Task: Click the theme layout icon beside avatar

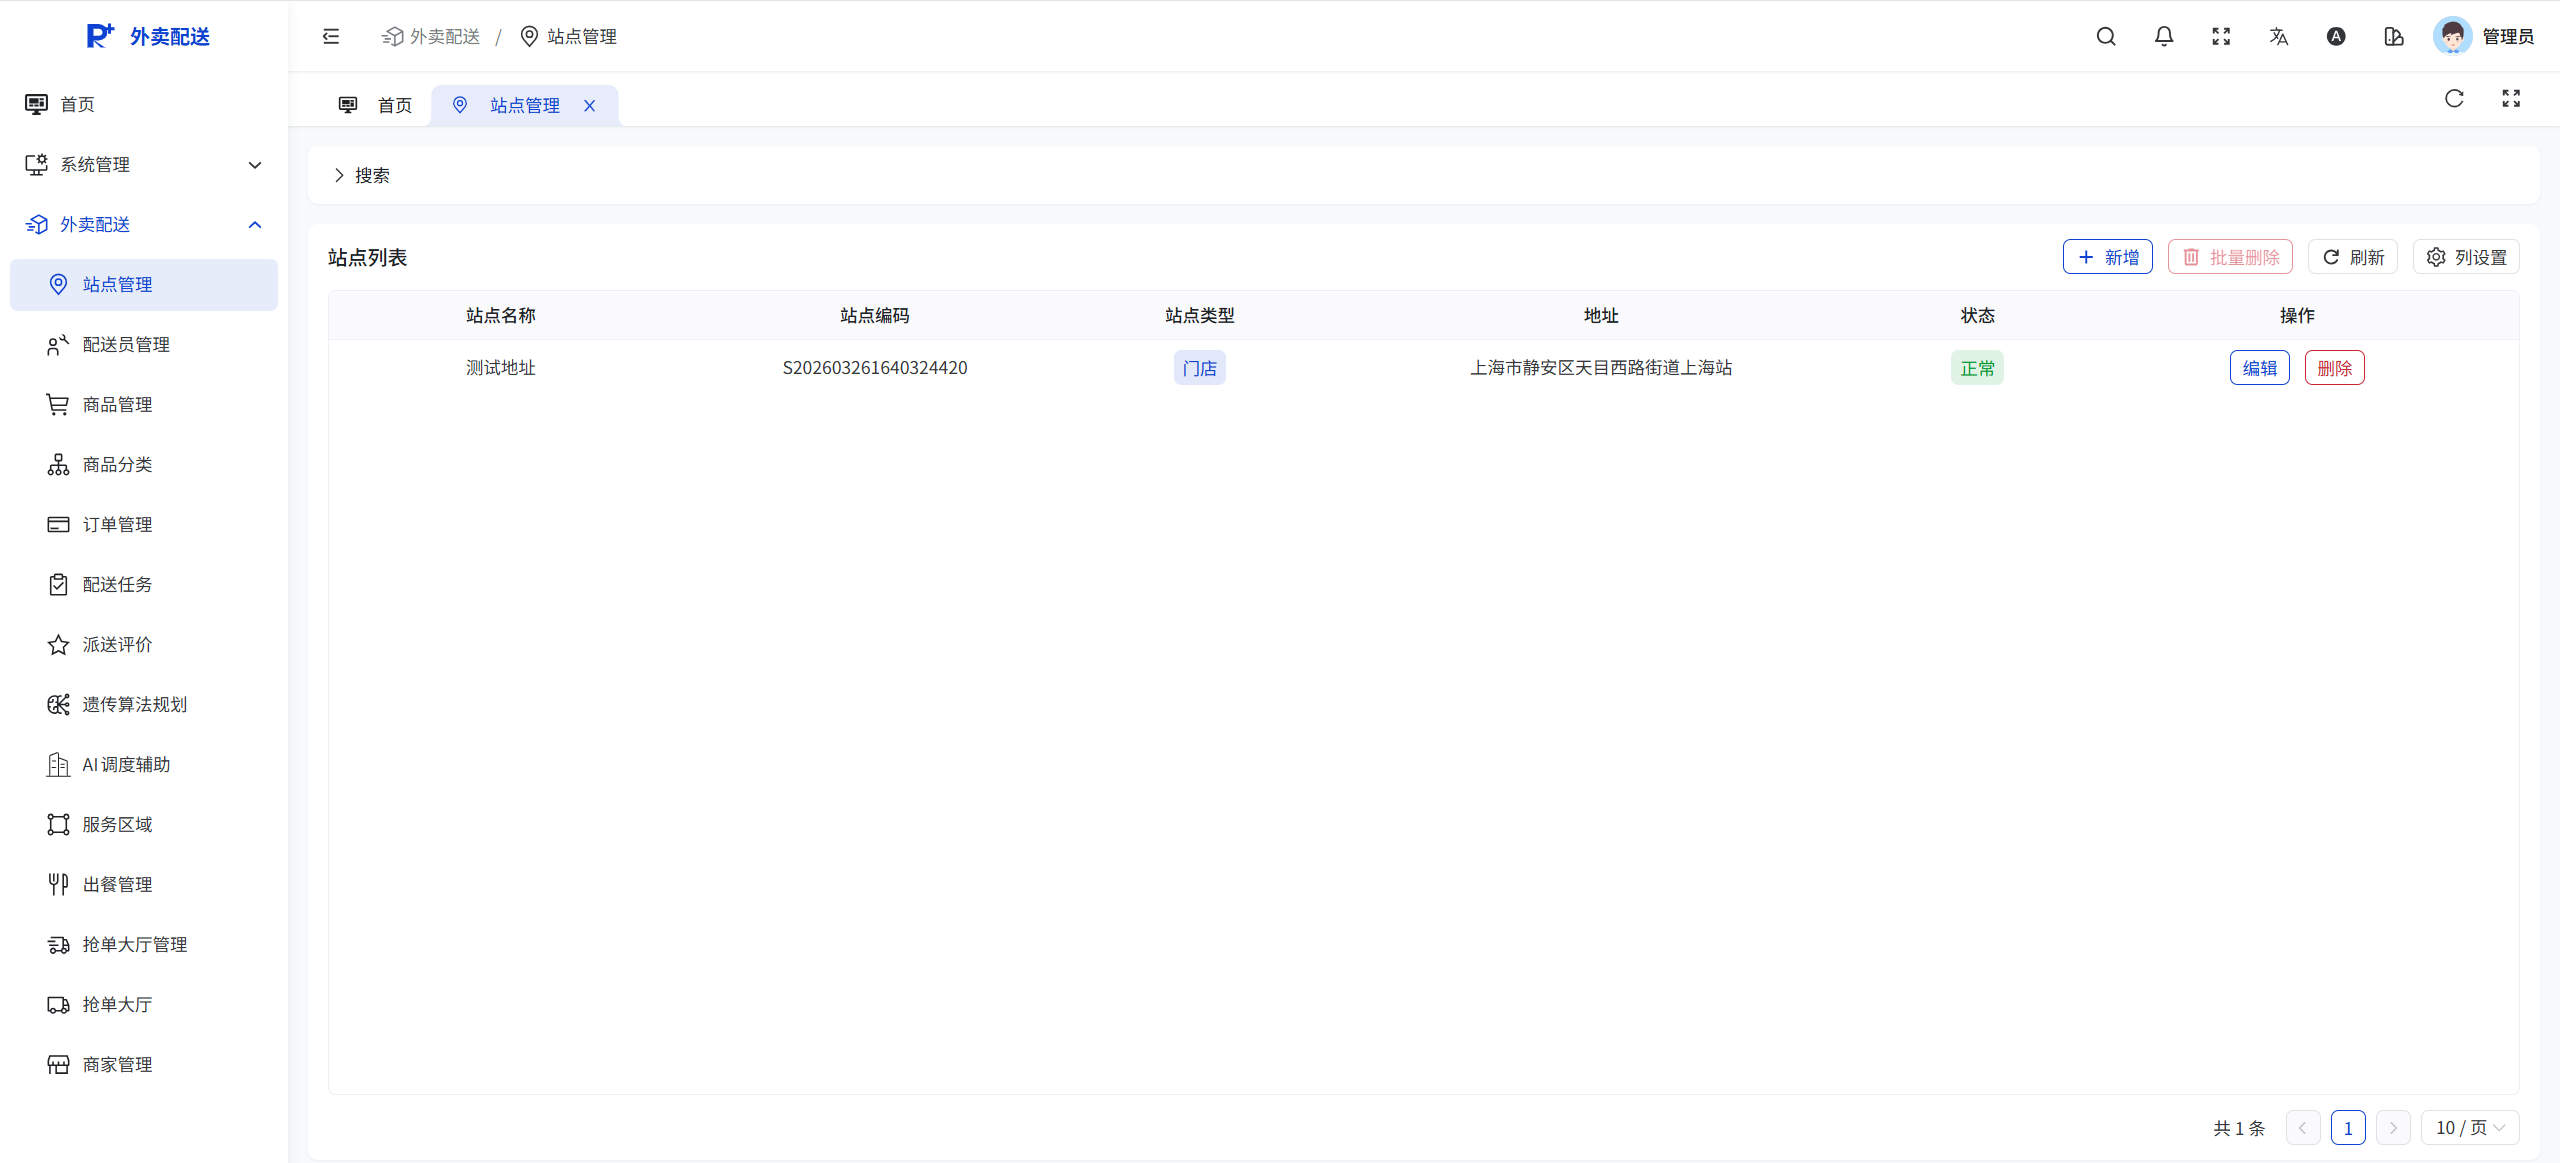Action: [2394, 37]
